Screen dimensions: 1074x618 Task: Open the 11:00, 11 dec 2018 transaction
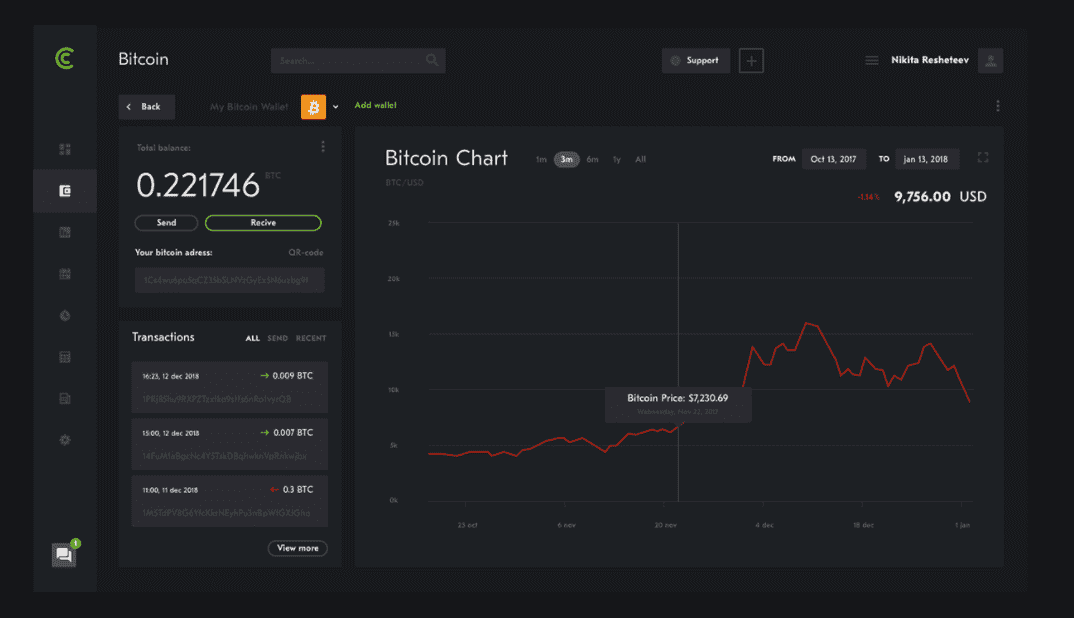[x=229, y=501]
